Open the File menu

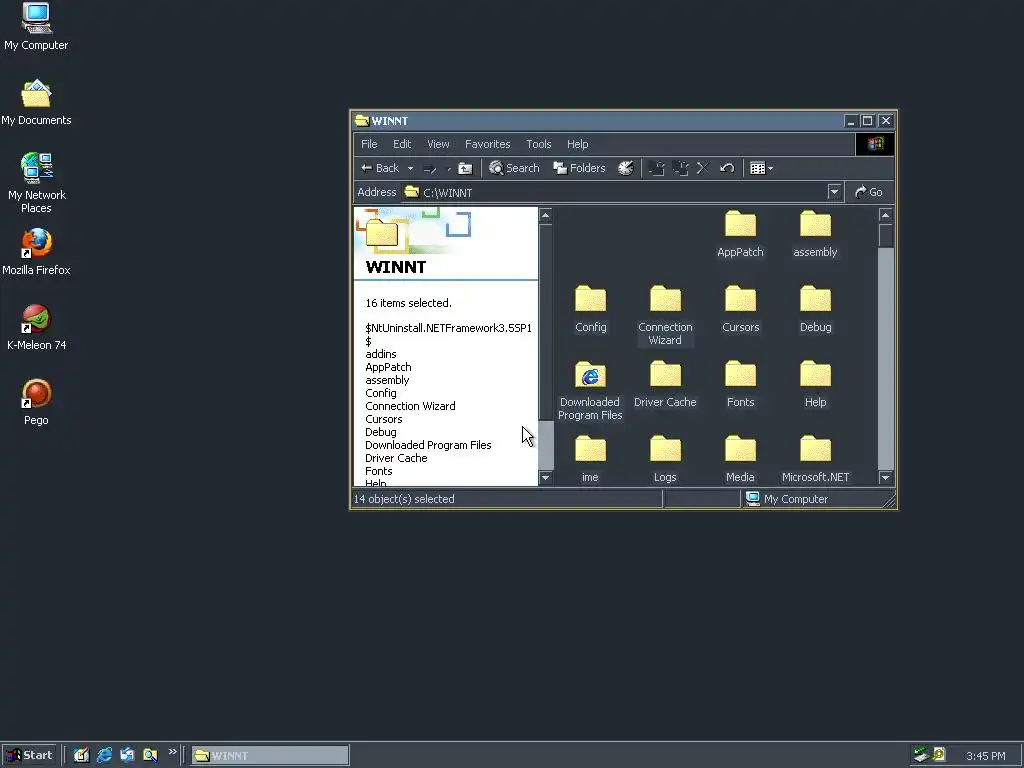click(369, 144)
